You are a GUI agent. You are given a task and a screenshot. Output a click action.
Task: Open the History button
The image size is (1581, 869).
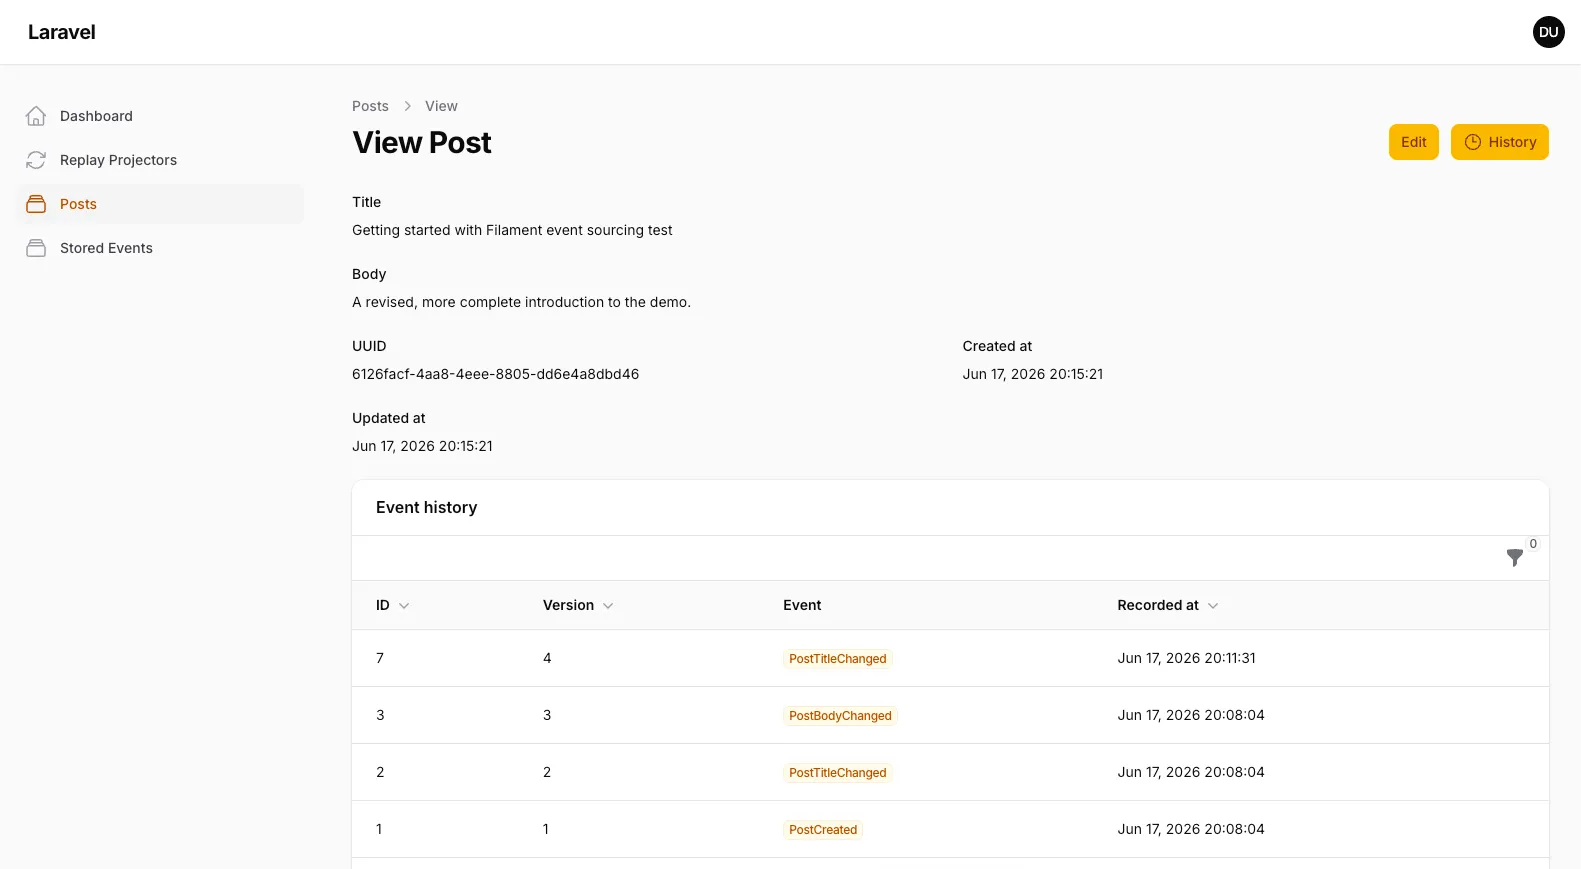coord(1500,142)
